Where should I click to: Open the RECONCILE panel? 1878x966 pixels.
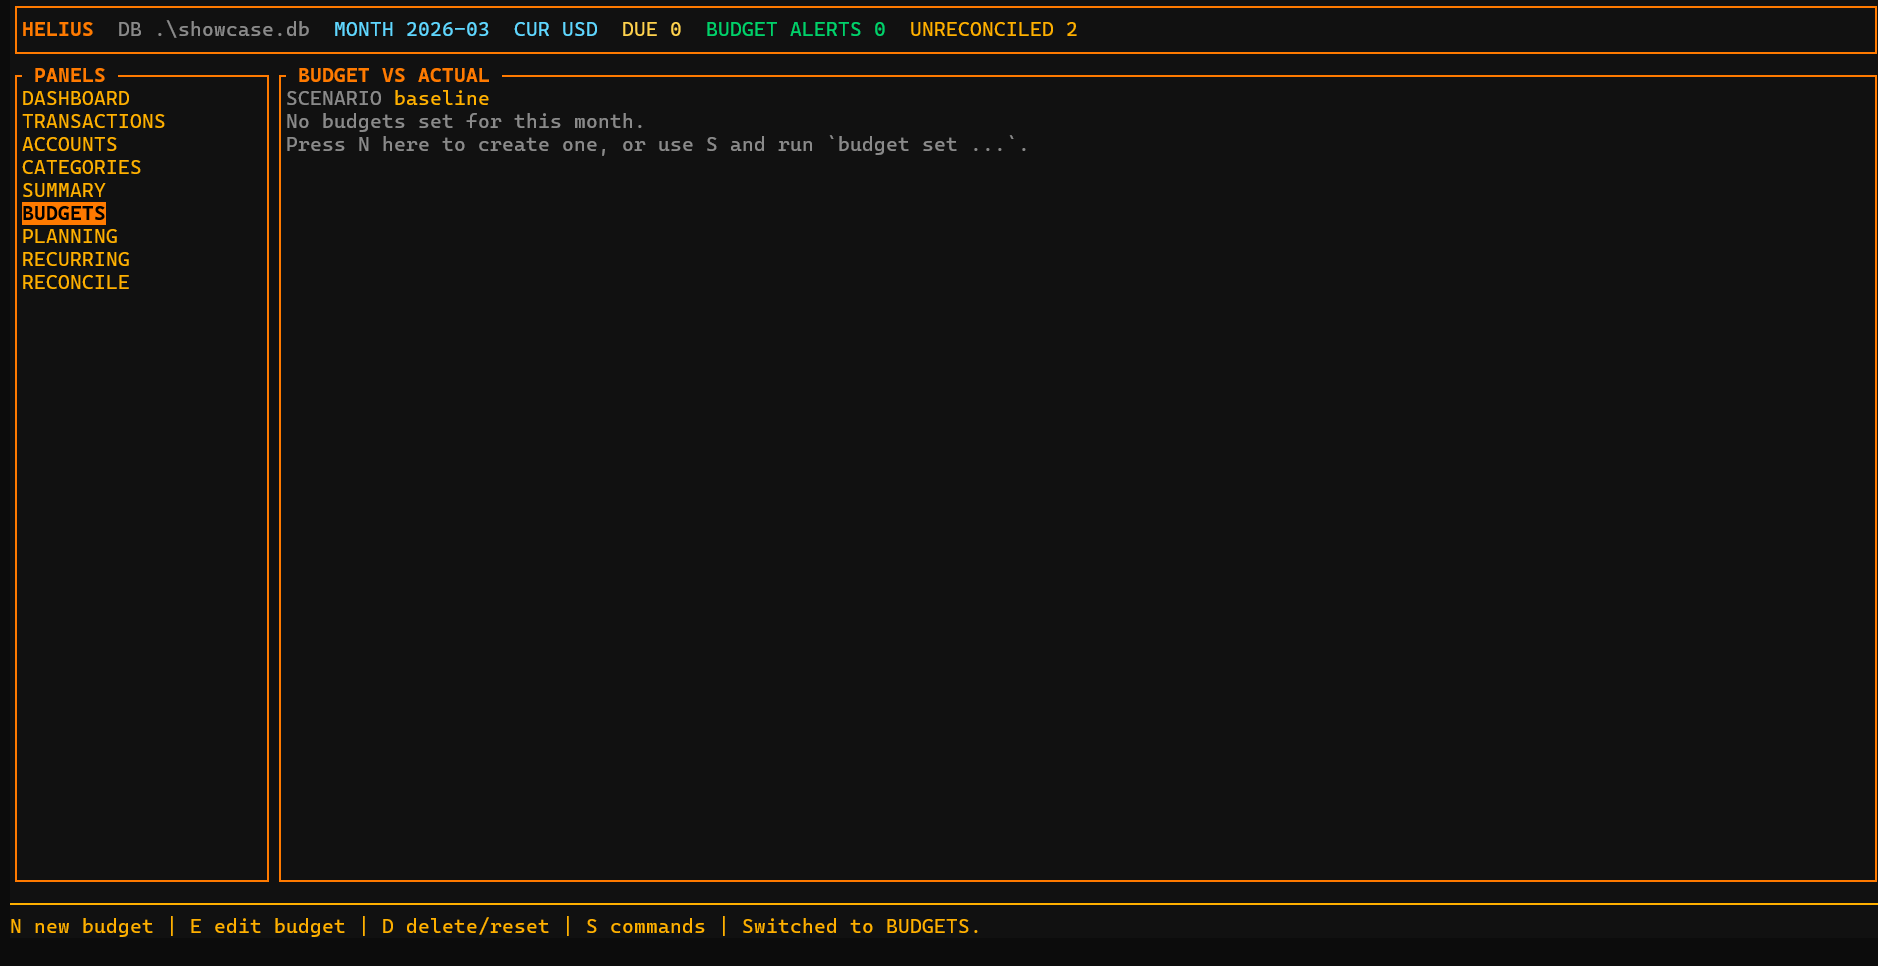[75, 283]
